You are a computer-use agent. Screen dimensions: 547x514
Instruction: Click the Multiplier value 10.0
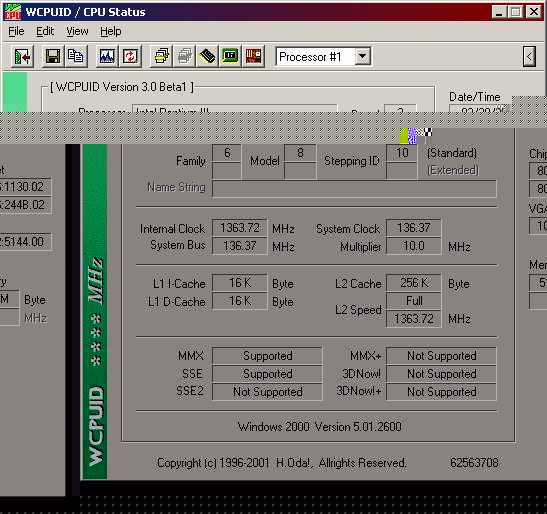(x=414, y=246)
